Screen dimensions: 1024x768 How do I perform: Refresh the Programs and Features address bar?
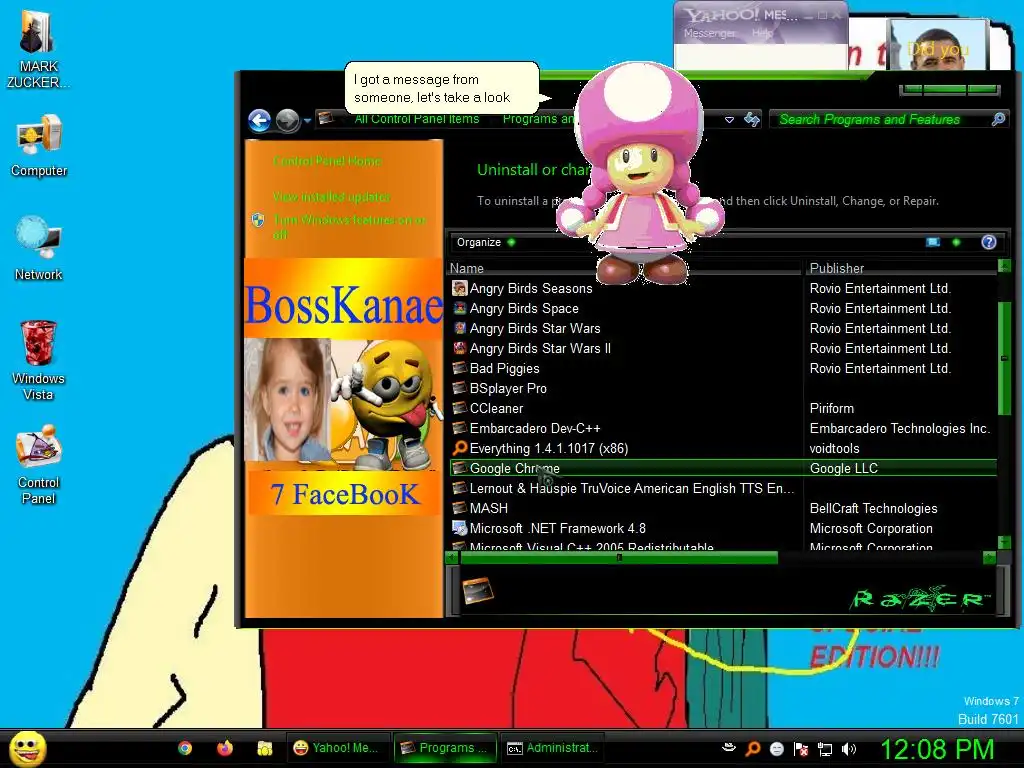click(752, 119)
